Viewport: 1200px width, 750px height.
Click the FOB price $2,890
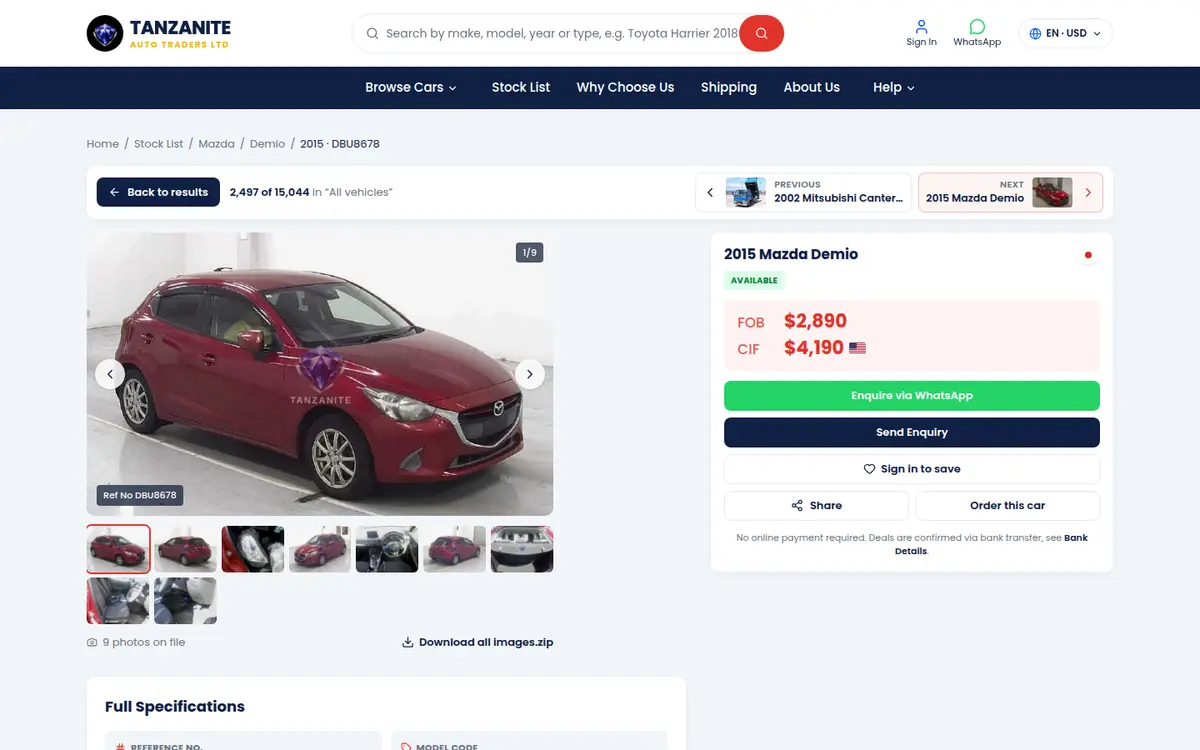815,321
